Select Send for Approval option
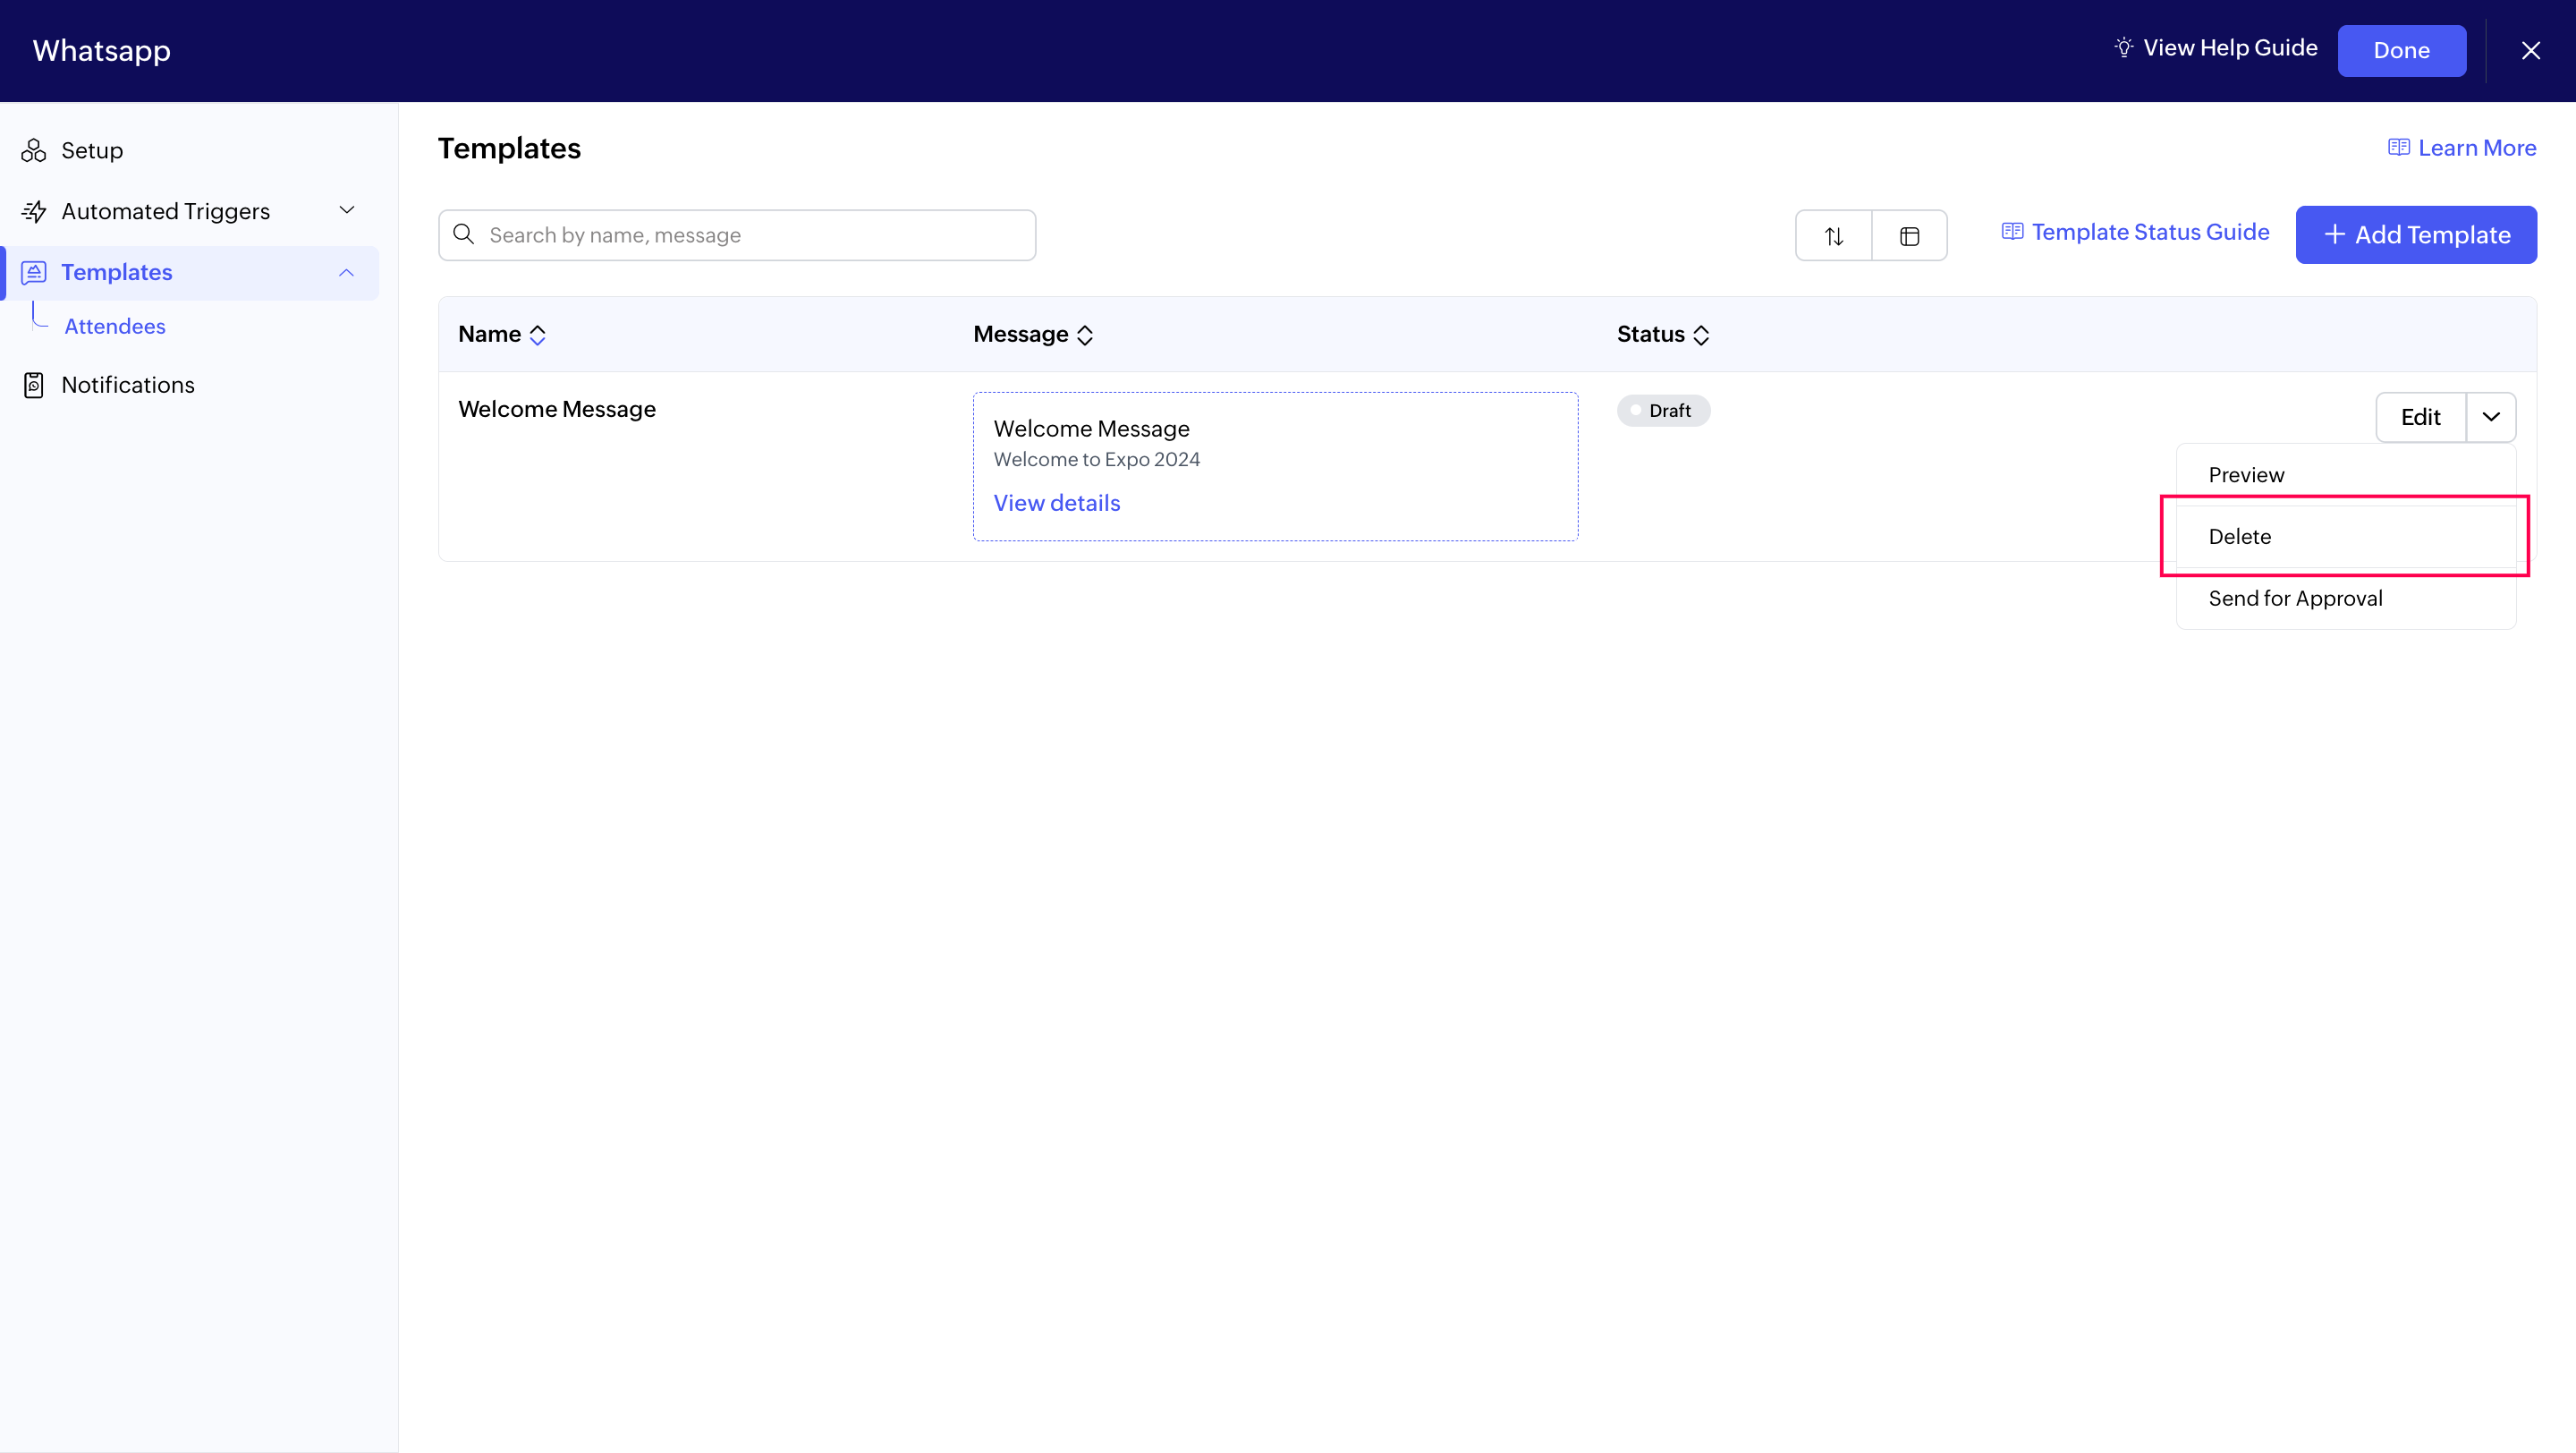Screen dimensions: 2576x1453 pos(2295,599)
